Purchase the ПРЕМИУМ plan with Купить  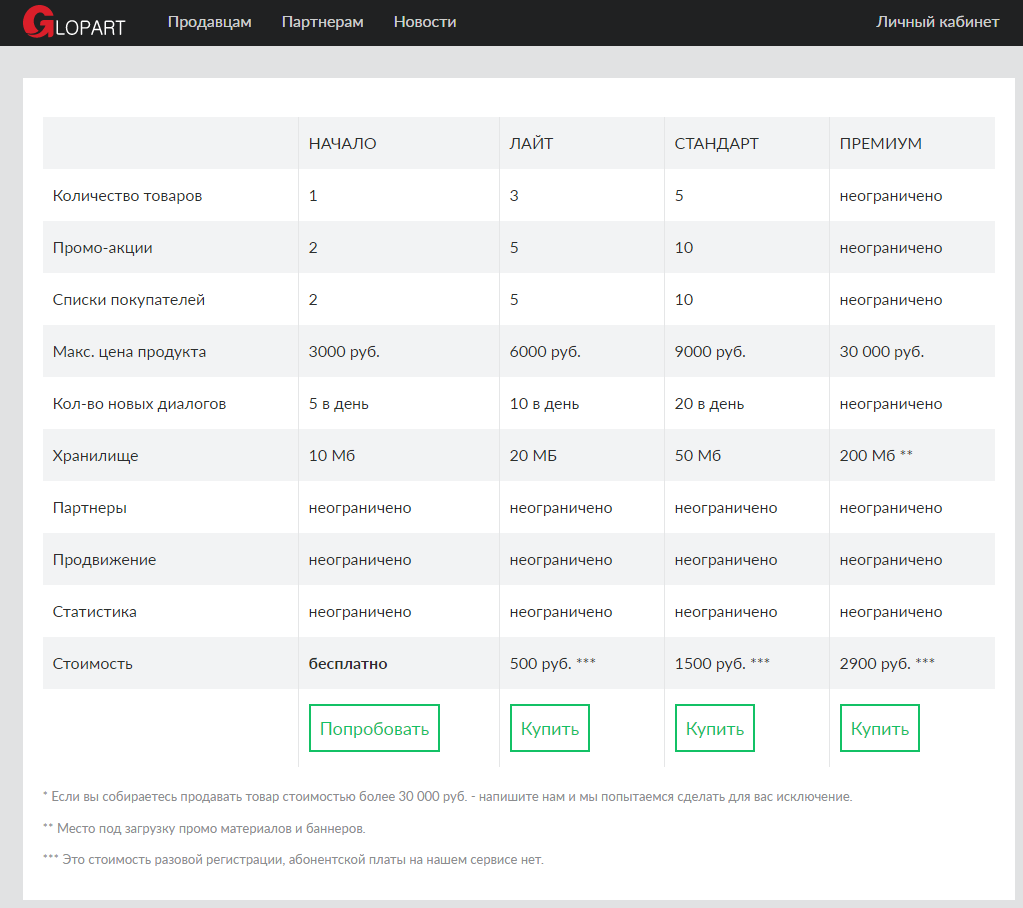[880, 728]
